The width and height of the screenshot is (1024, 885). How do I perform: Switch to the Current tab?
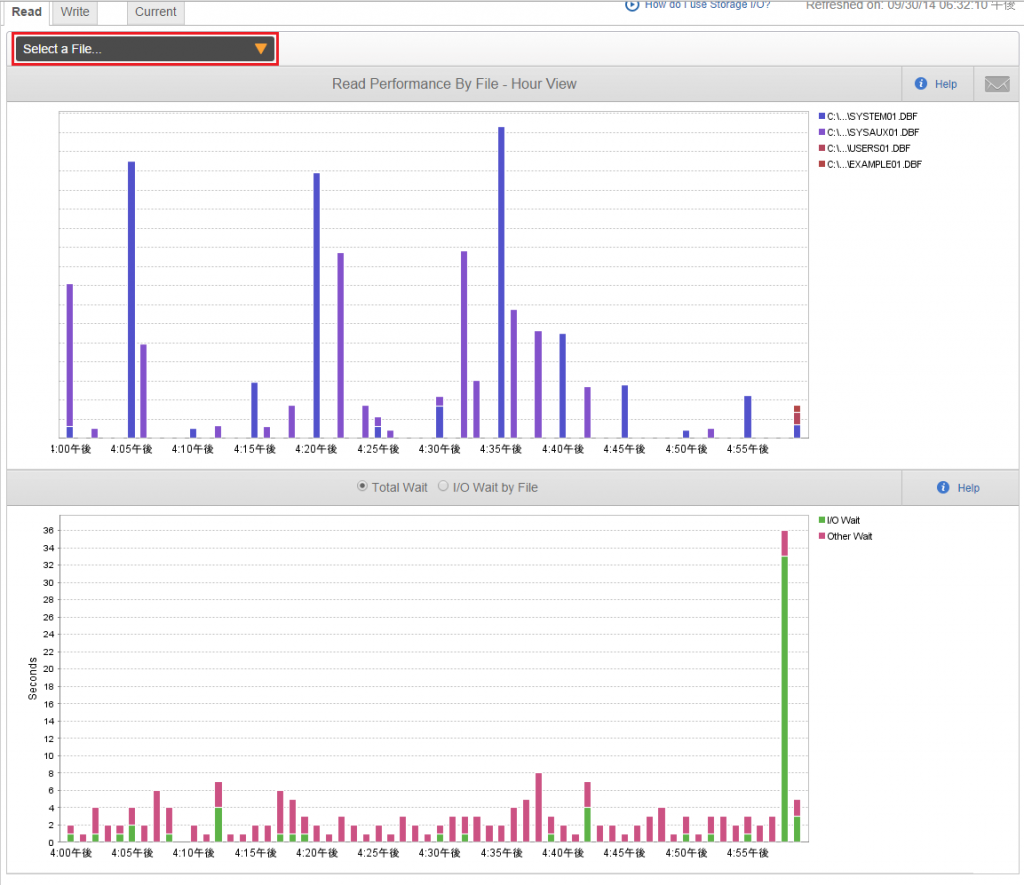tap(155, 12)
